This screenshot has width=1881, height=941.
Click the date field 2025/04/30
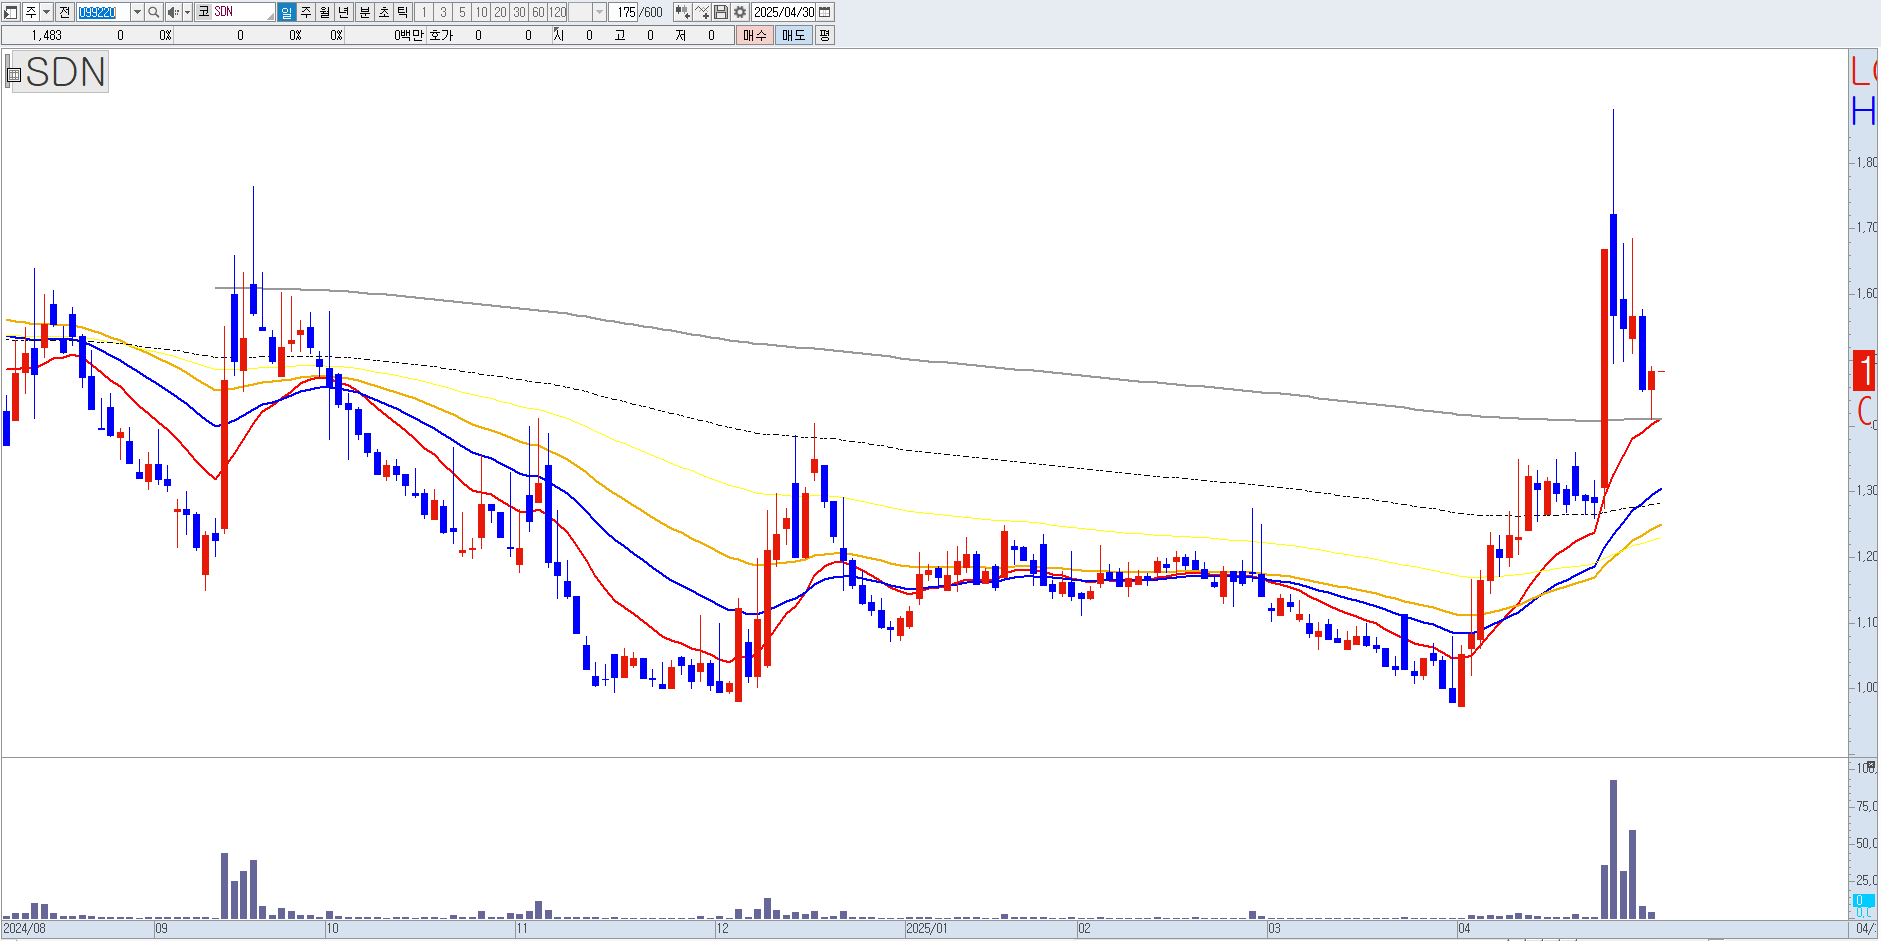point(784,12)
